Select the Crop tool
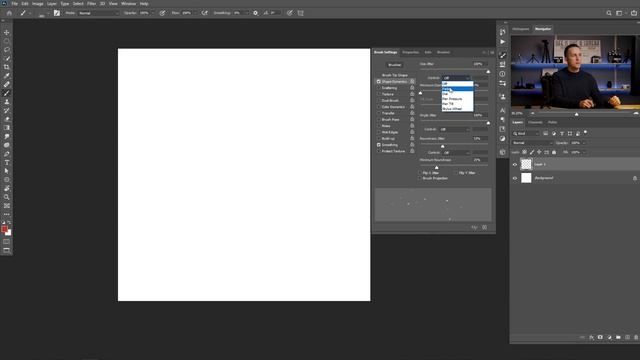Image resolution: width=640 pixels, height=360 pixels. (7, 67)
